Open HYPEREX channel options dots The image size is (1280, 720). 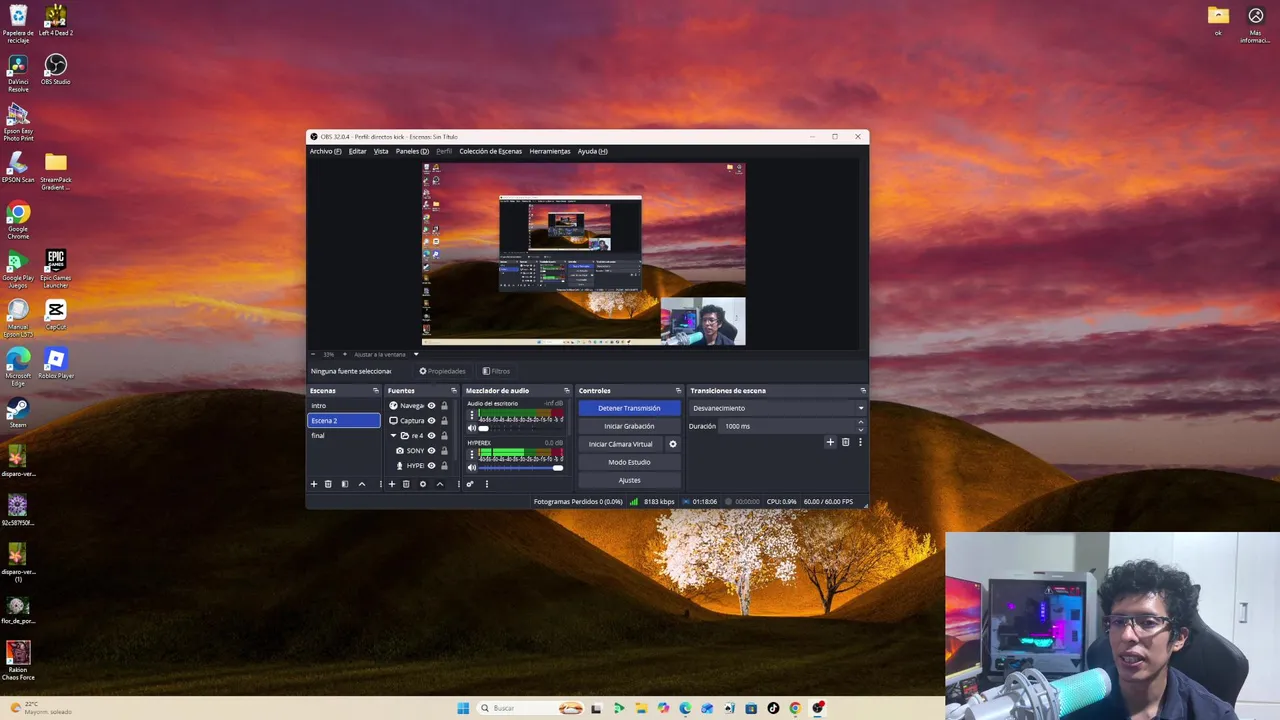pyautogui.click(x=472, y=456)
